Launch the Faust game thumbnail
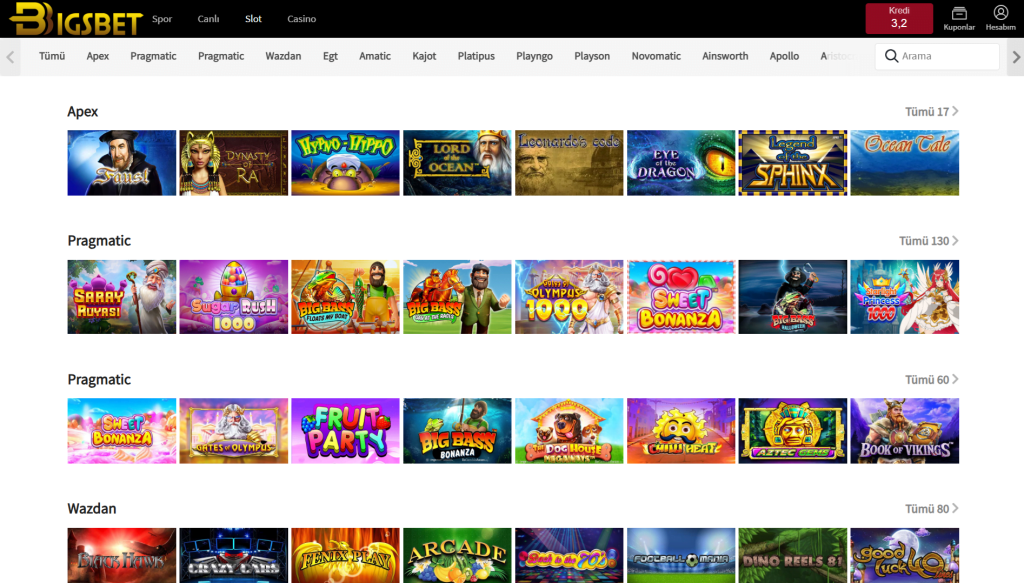The image size is (1024, 583). pyautogui.click(x=122, y=163)
